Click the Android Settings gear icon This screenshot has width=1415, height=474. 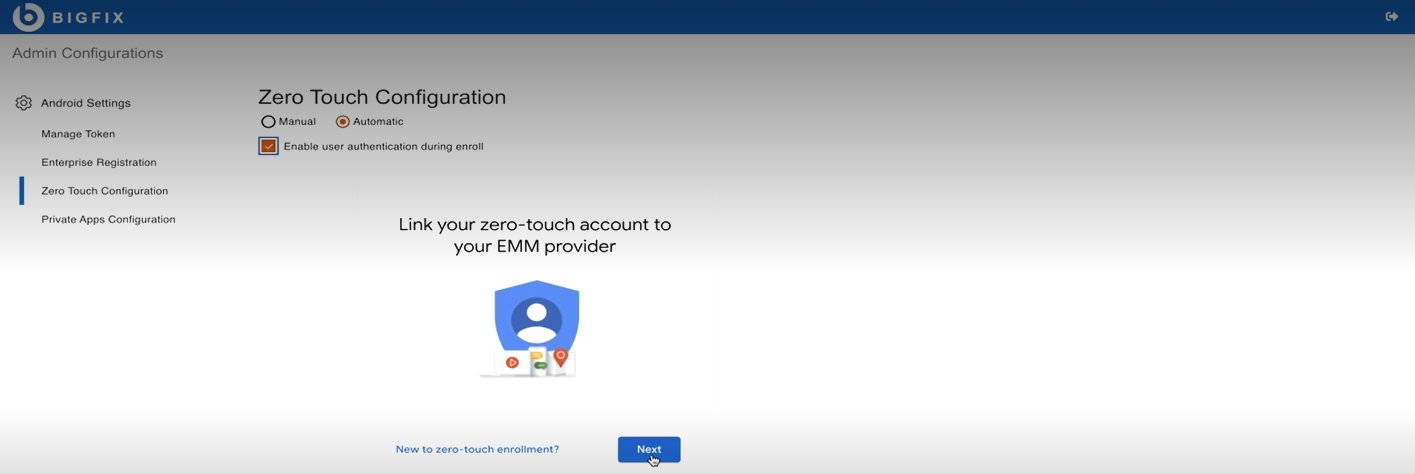[x=24, y=103]
